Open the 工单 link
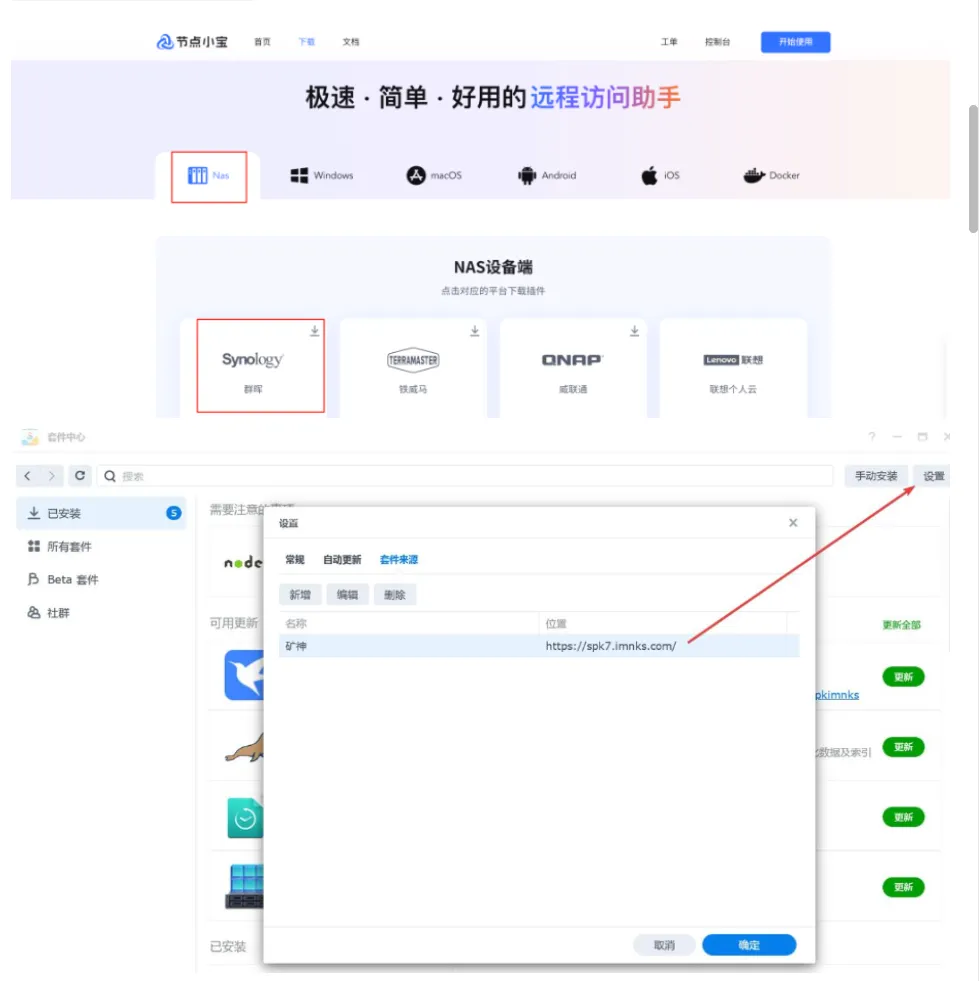The width and height of the screenshot is (979, 981). (x=669, y=42)
